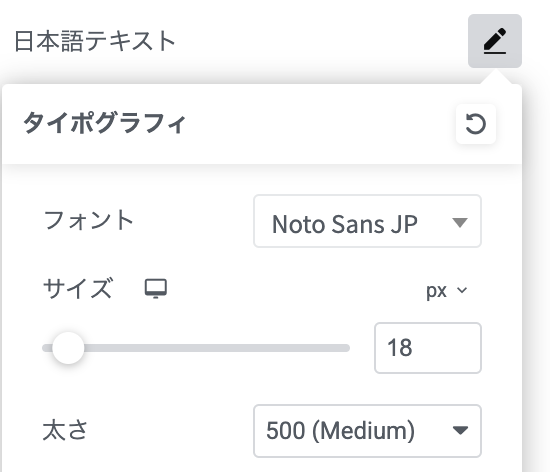Screen dimensions: 550x472
Task: Click the 日本語テキスト control label
Action: click(x=95, y=41)
